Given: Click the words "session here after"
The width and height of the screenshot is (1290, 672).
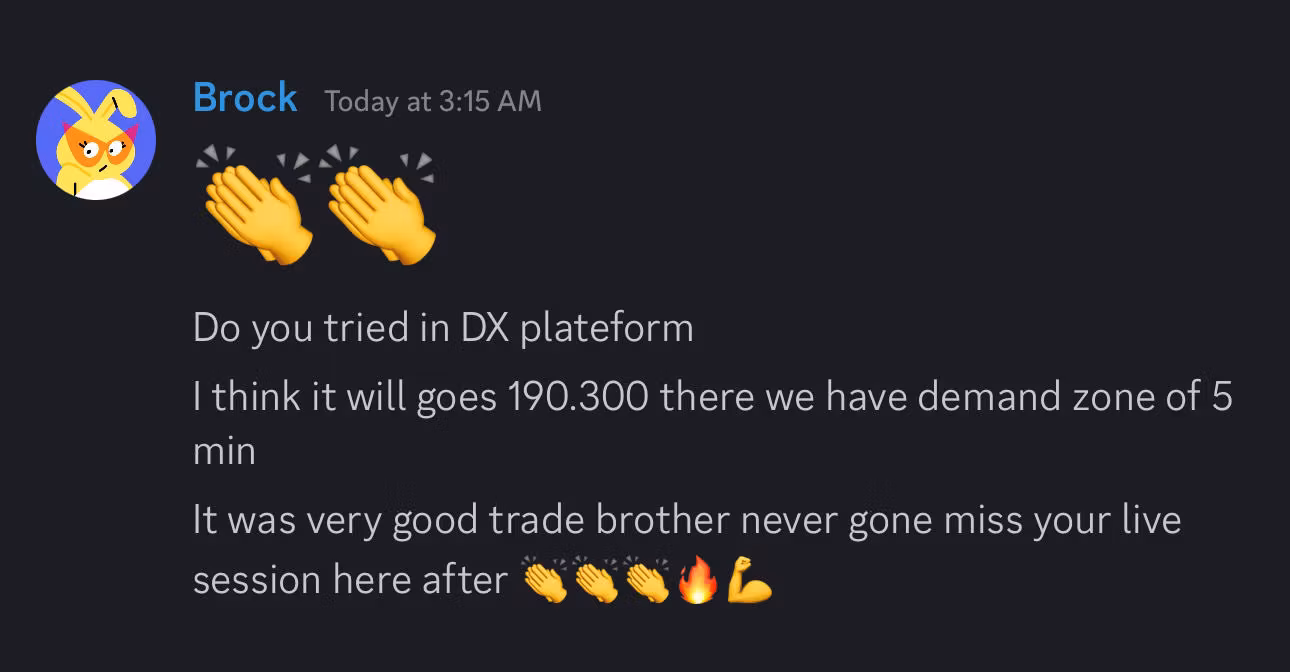Looking at the screenshot, I should coord(350,580).
